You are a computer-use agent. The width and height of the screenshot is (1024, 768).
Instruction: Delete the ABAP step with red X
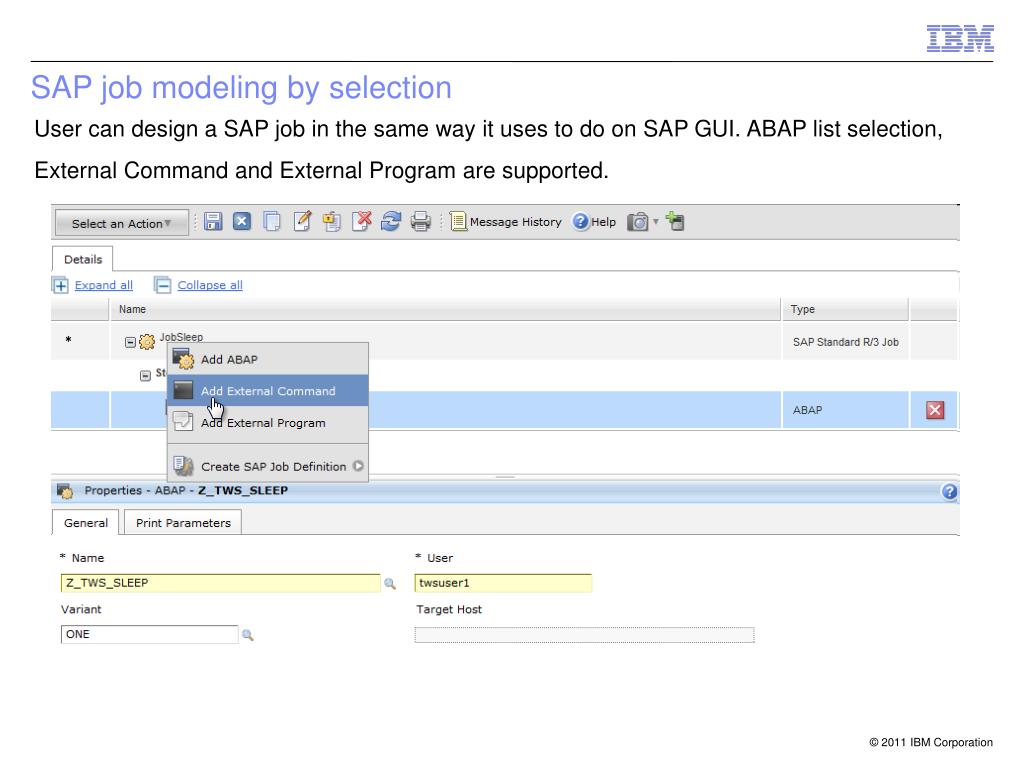935,410
